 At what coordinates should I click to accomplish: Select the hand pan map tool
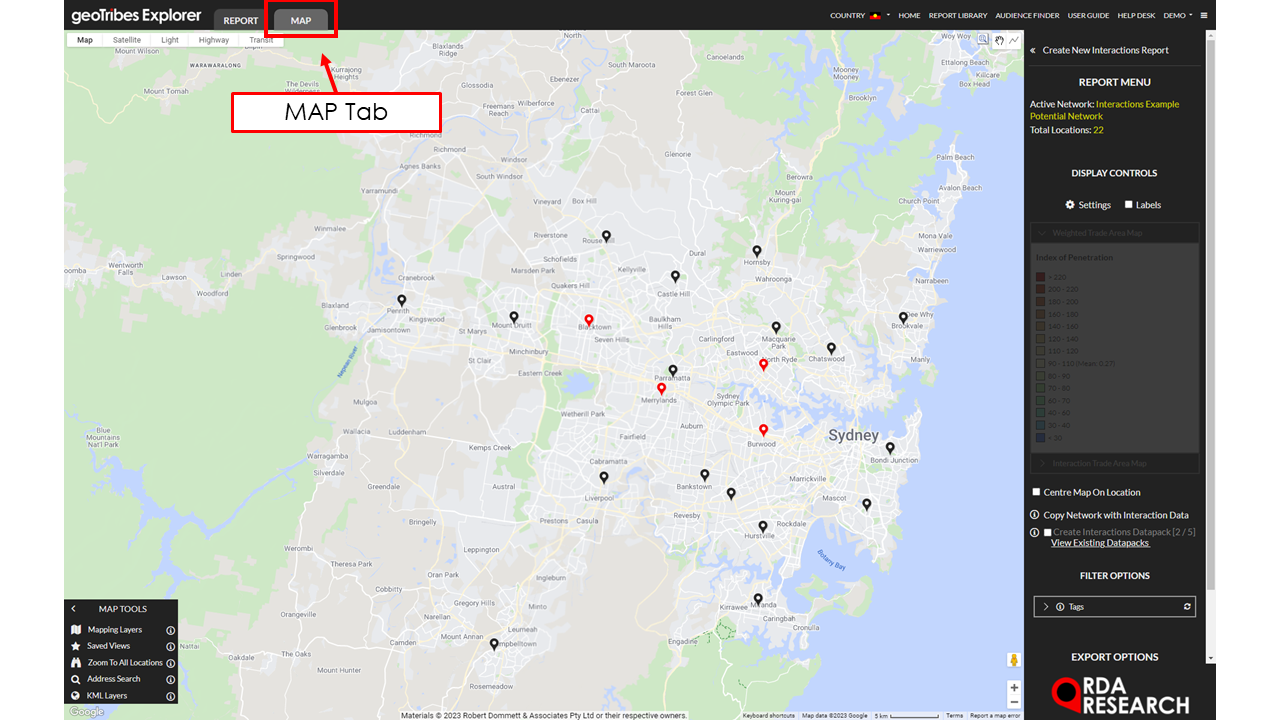(x=999, y=40)
